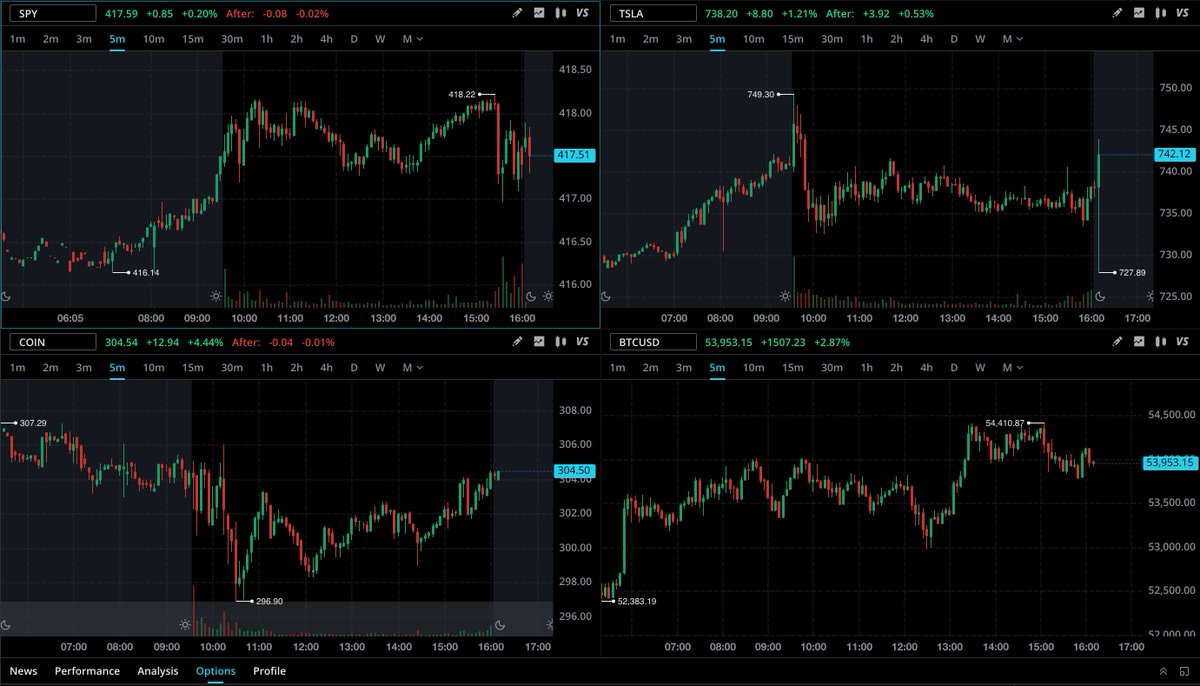
Task: Edit the TSLA ticker symbol field
Action: [652, 14]
